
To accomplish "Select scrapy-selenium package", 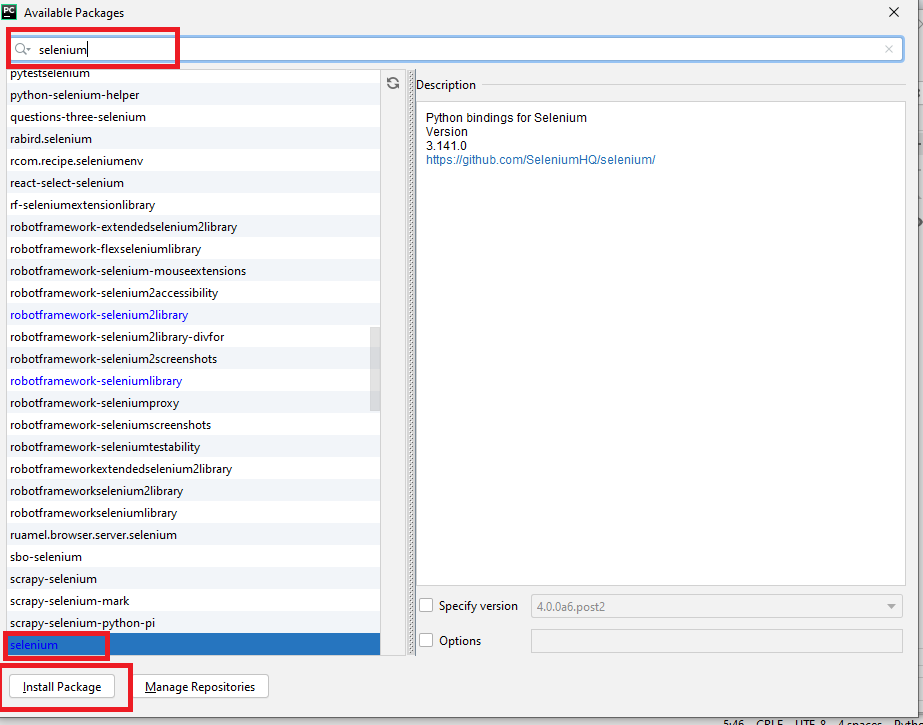I will (x=194, y=578).
